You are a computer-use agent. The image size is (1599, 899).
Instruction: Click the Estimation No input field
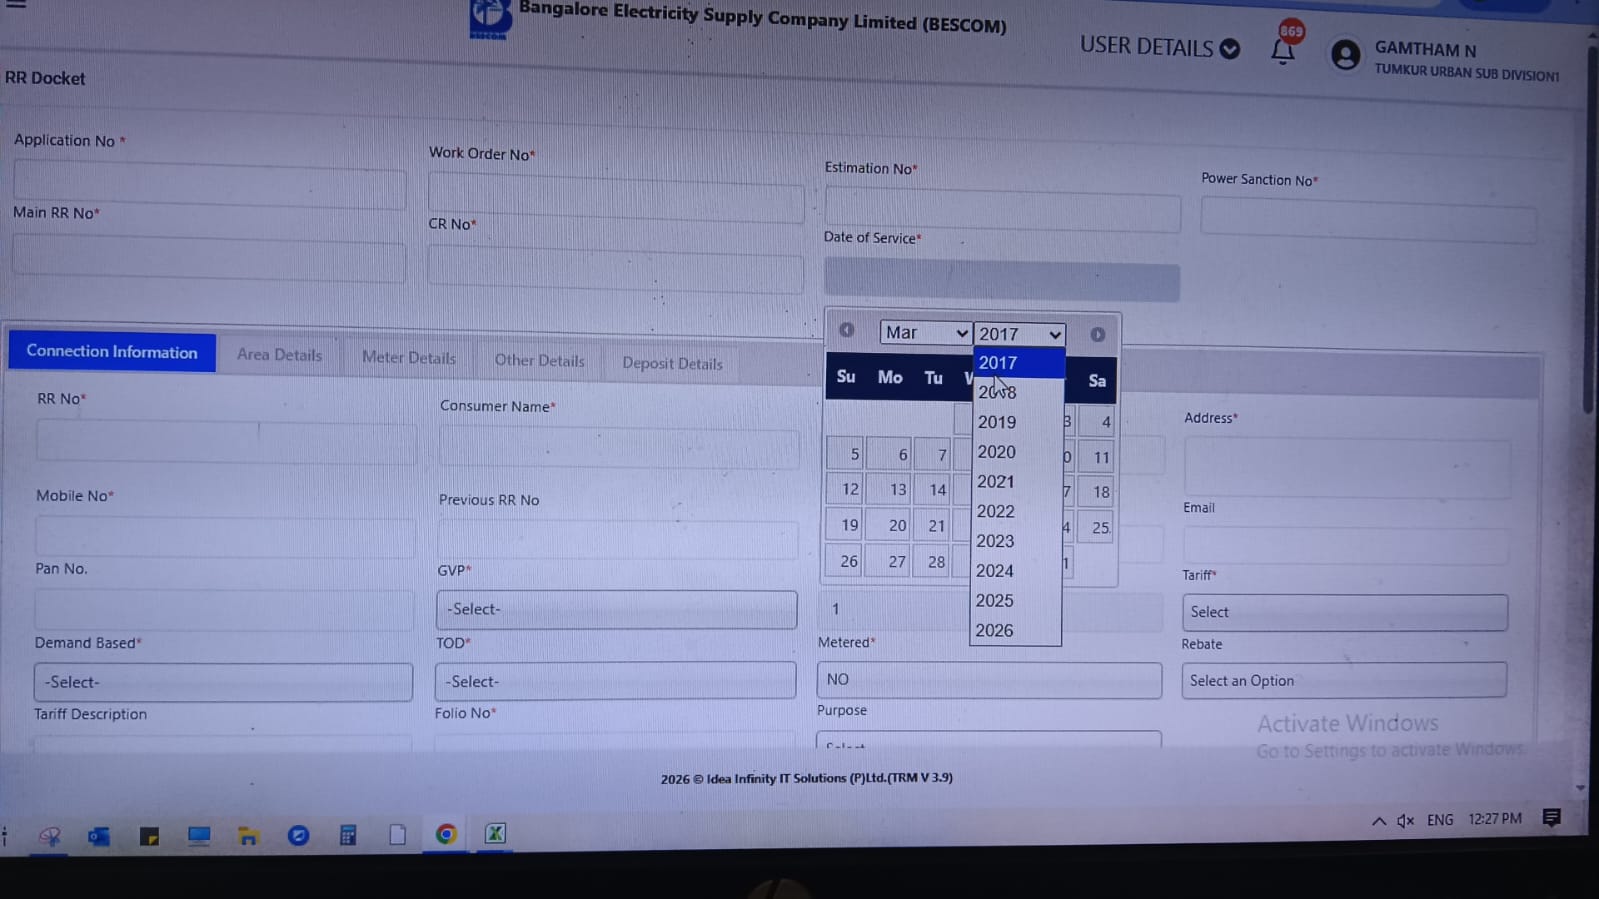point(1002,209)
